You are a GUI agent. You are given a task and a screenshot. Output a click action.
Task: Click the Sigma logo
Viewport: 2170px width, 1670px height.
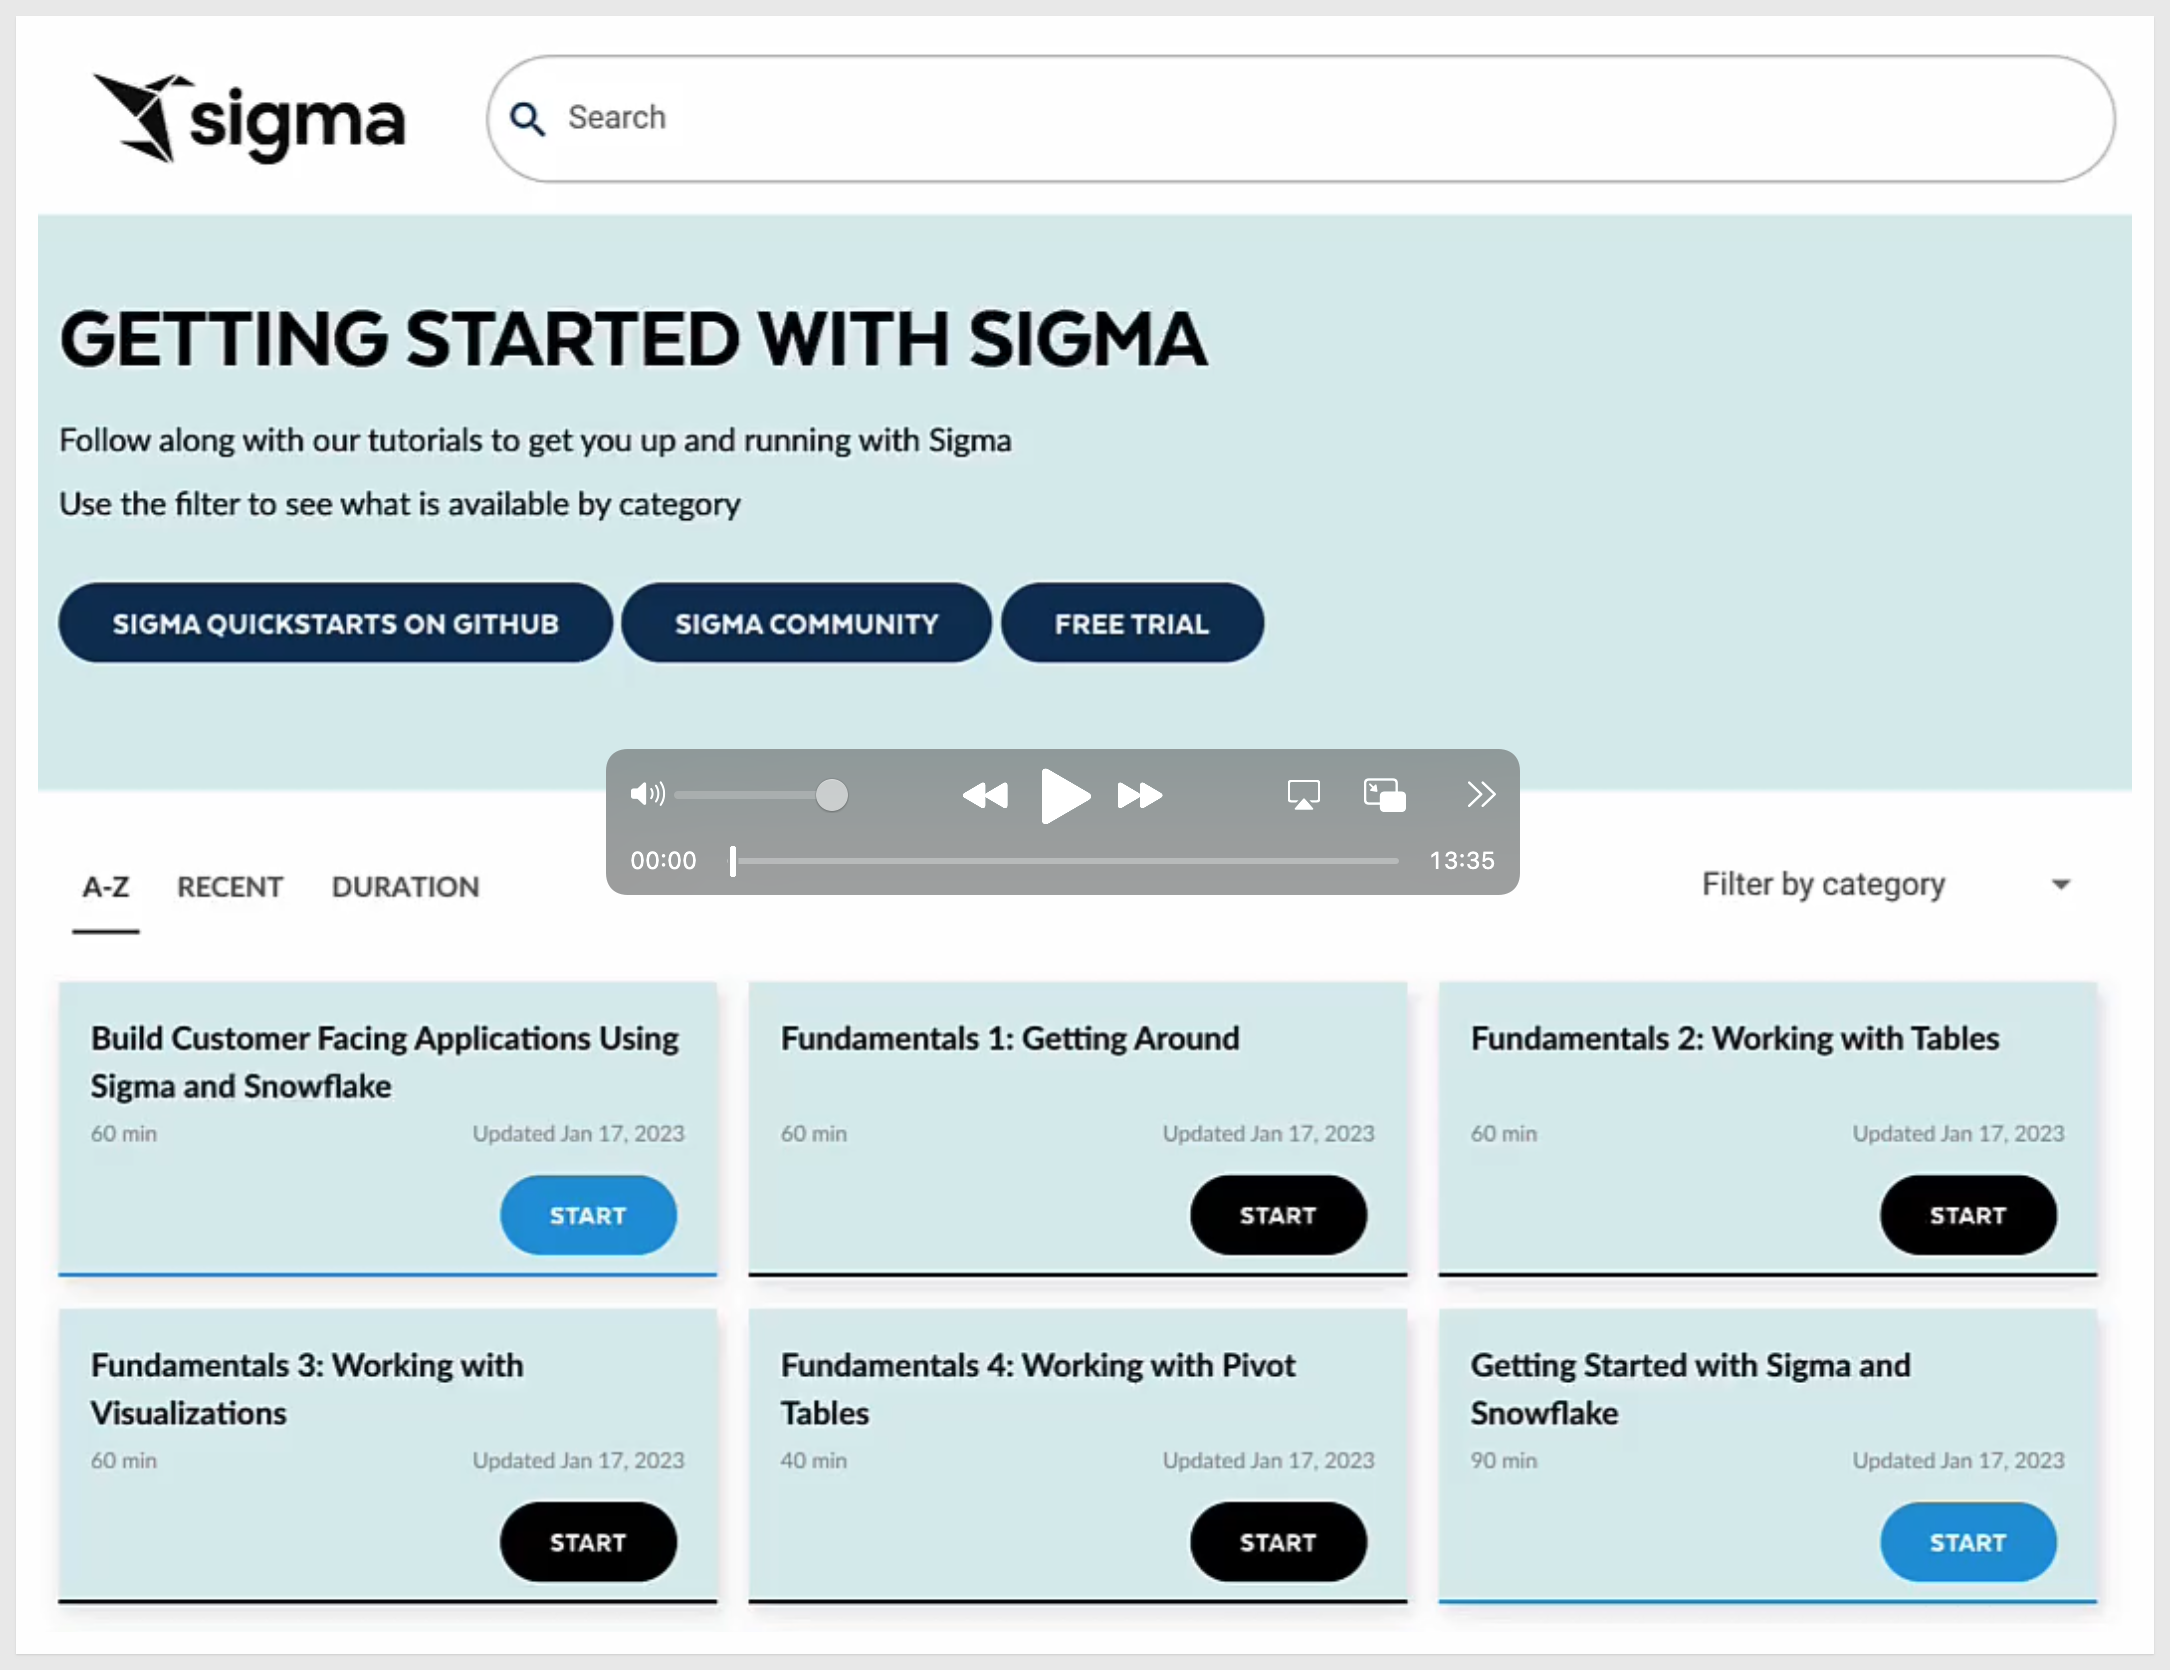coord(250,118)
